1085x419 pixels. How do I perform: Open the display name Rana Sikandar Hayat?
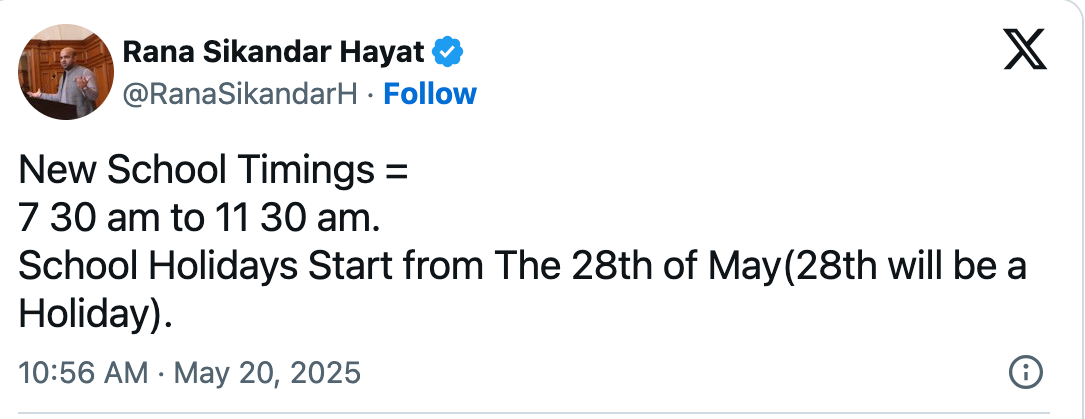coord(273,52)
